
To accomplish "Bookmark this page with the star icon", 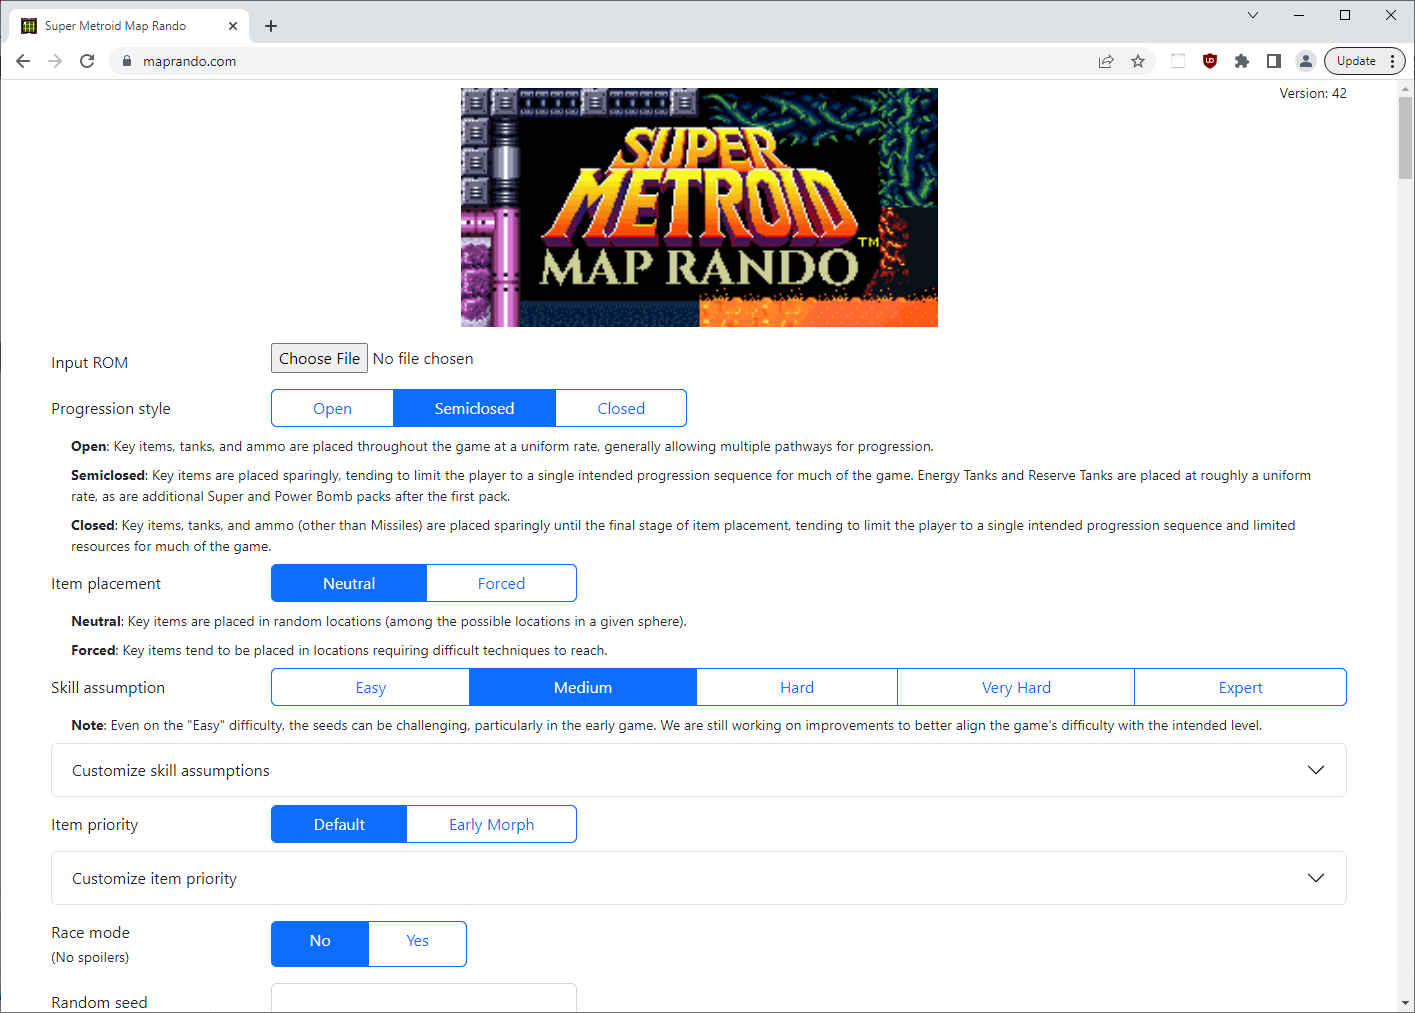I will [1138, 61].
